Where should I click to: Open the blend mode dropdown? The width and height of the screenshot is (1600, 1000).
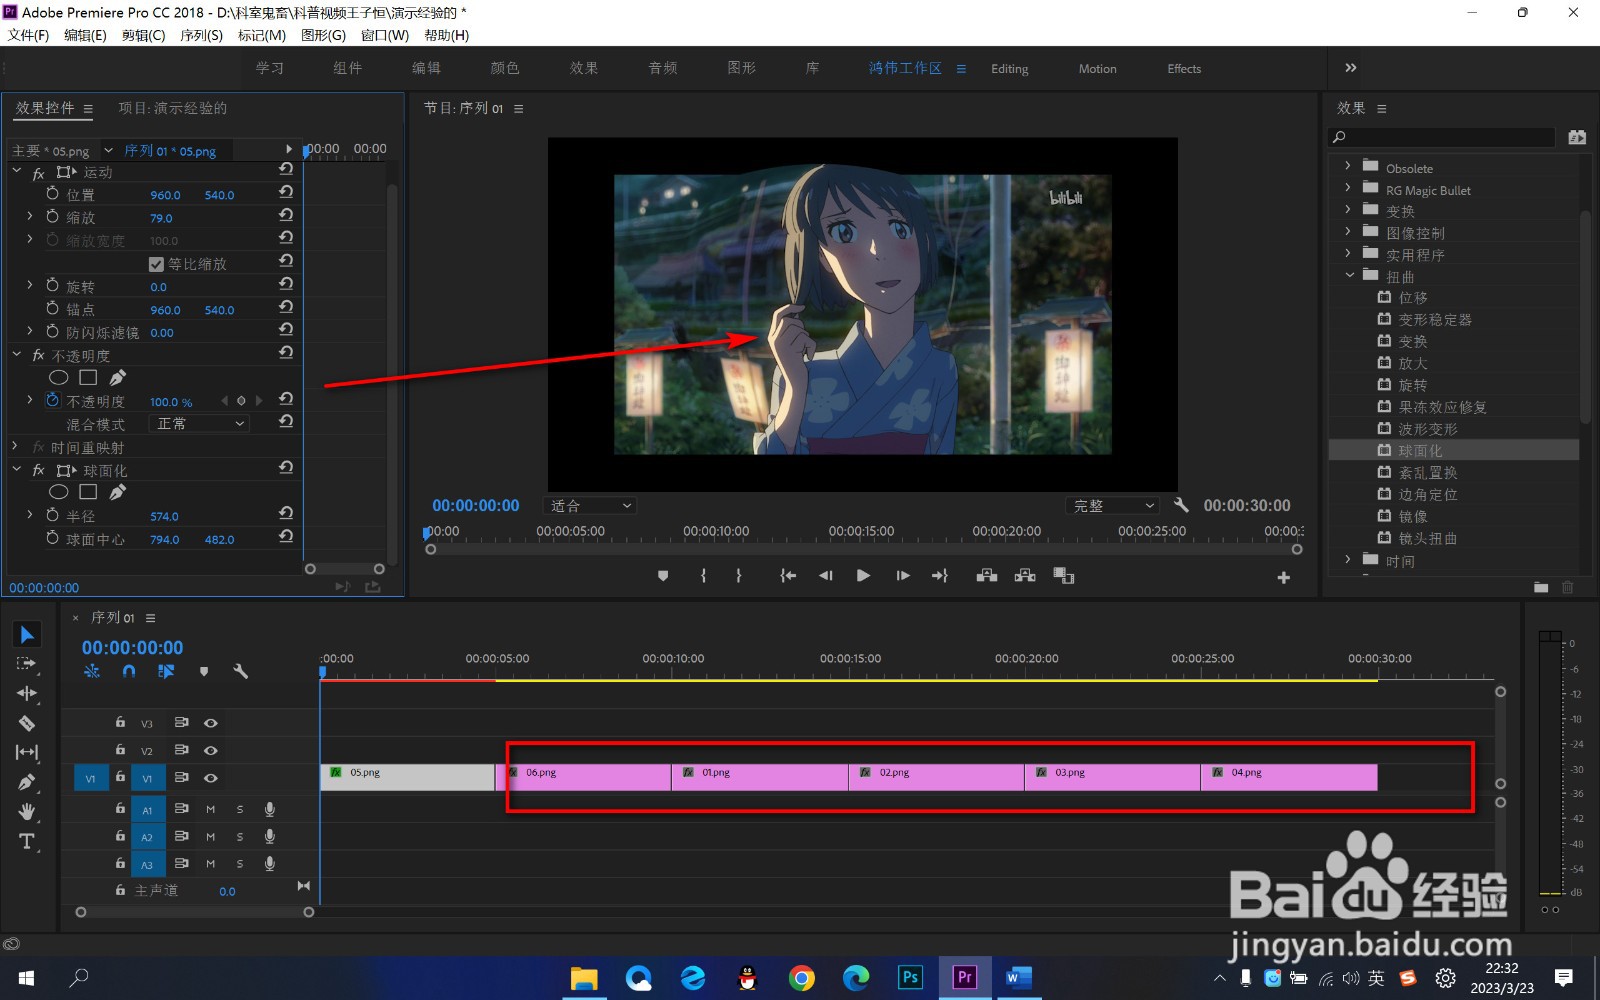[199, 424]
